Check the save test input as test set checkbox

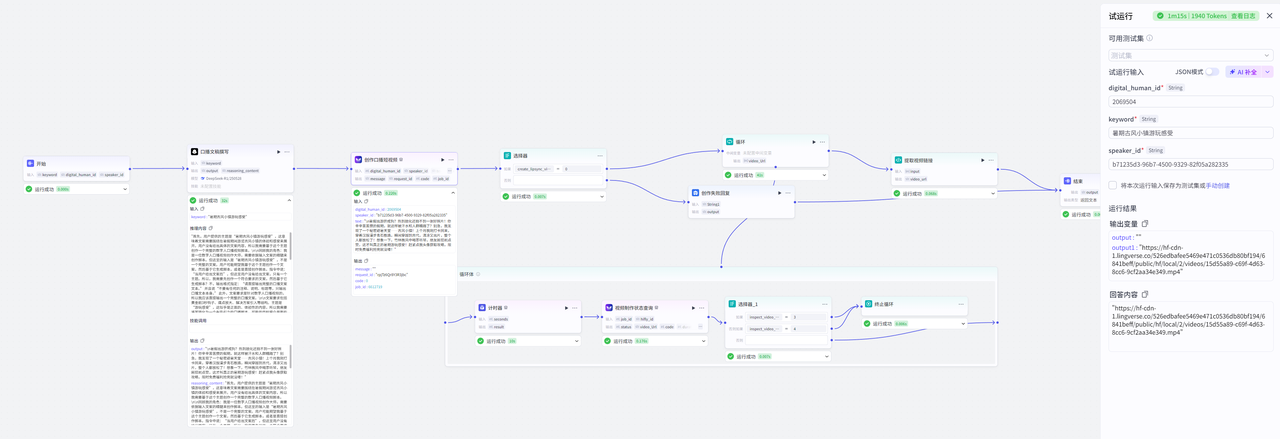1113,185
